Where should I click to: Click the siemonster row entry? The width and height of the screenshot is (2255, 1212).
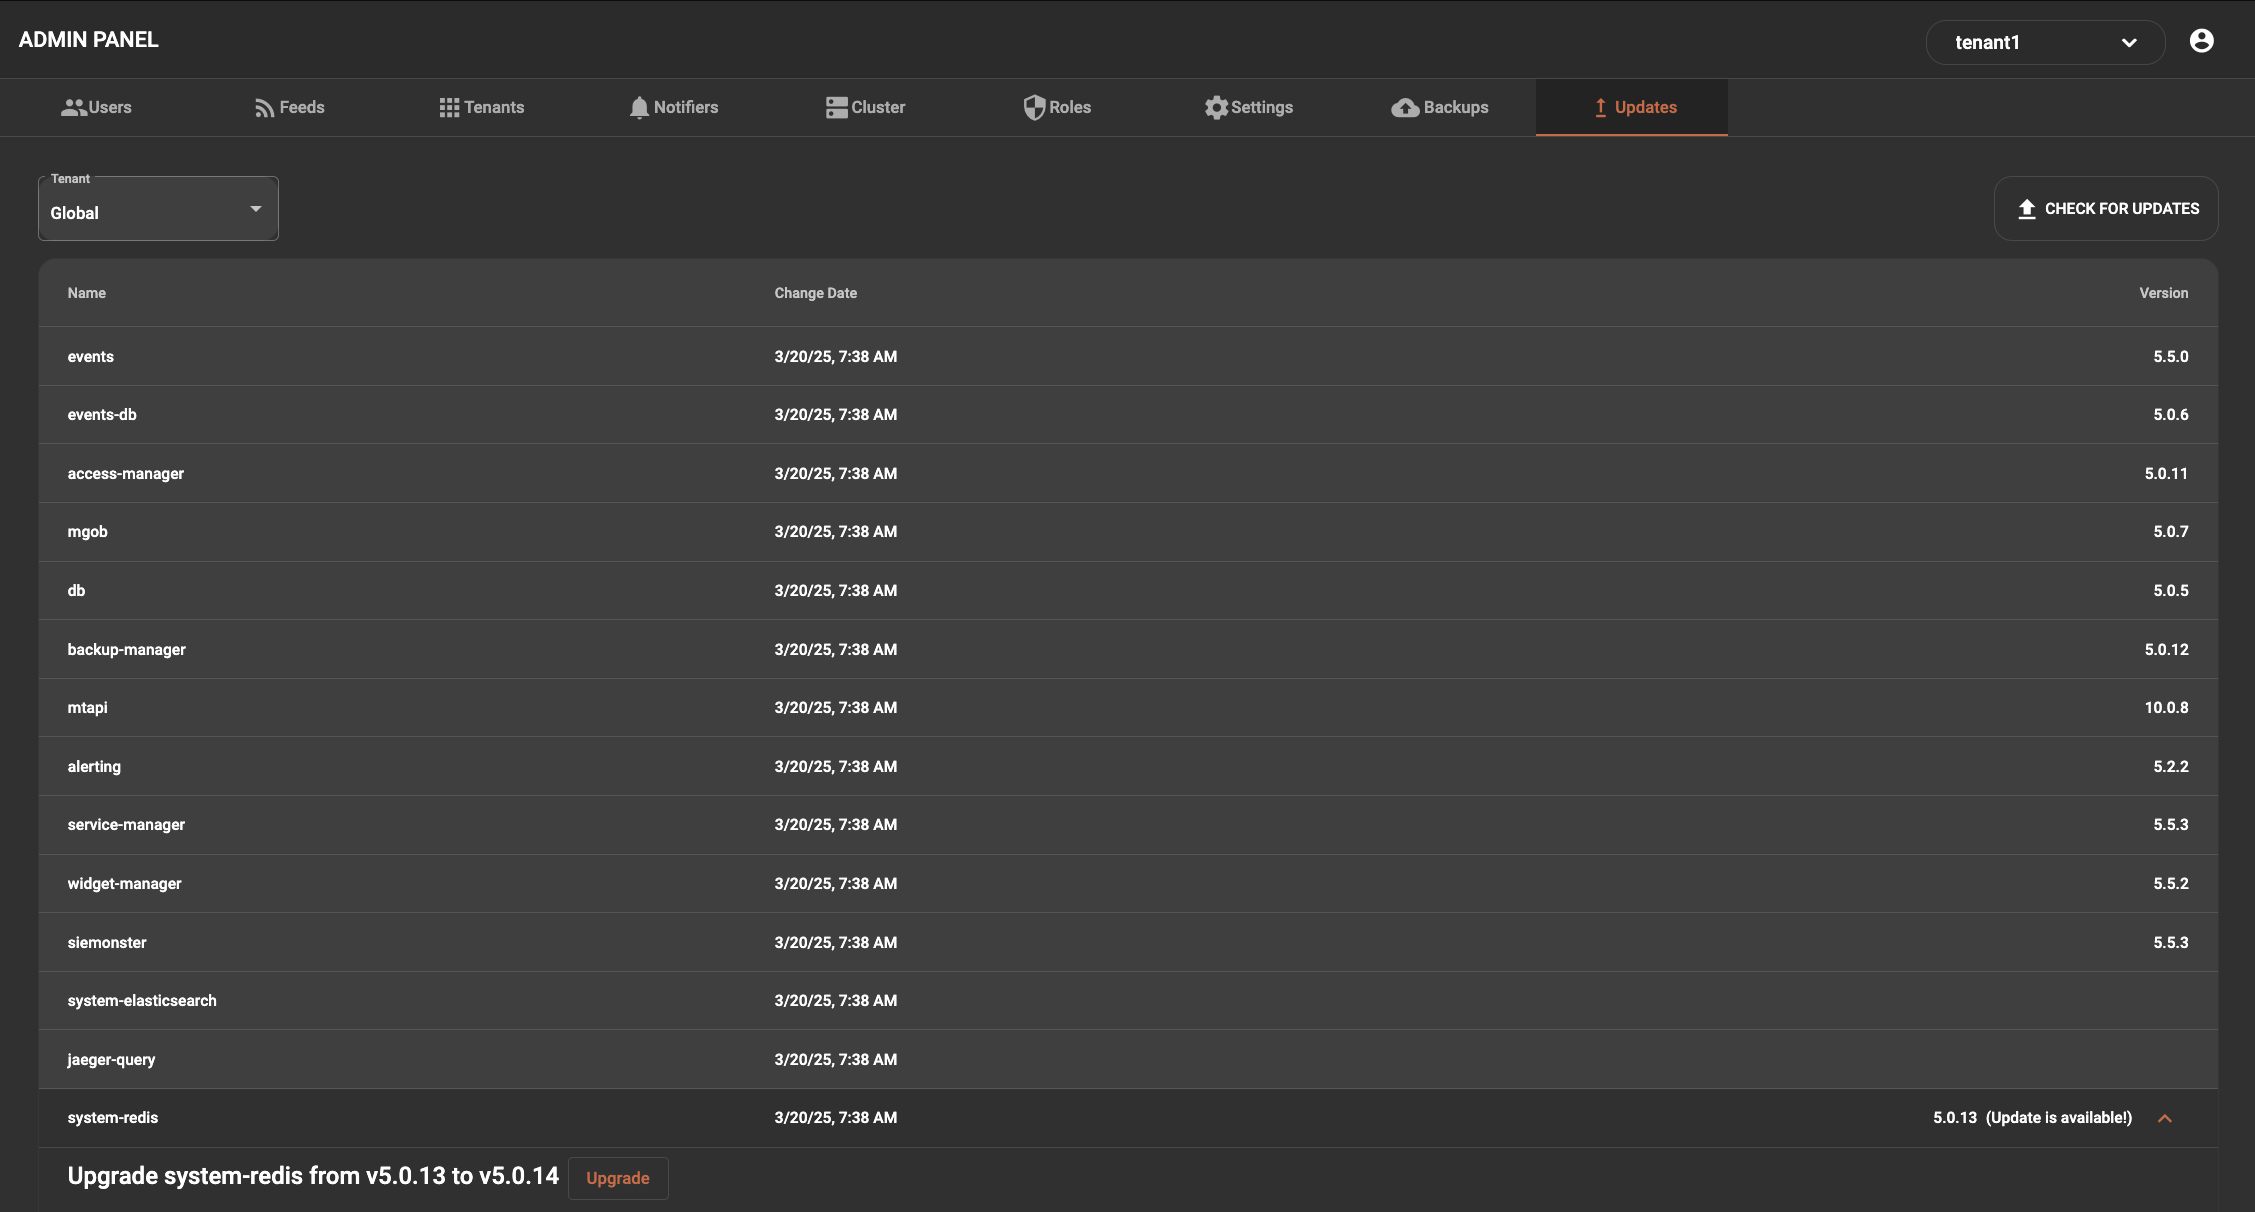[107, 943]
